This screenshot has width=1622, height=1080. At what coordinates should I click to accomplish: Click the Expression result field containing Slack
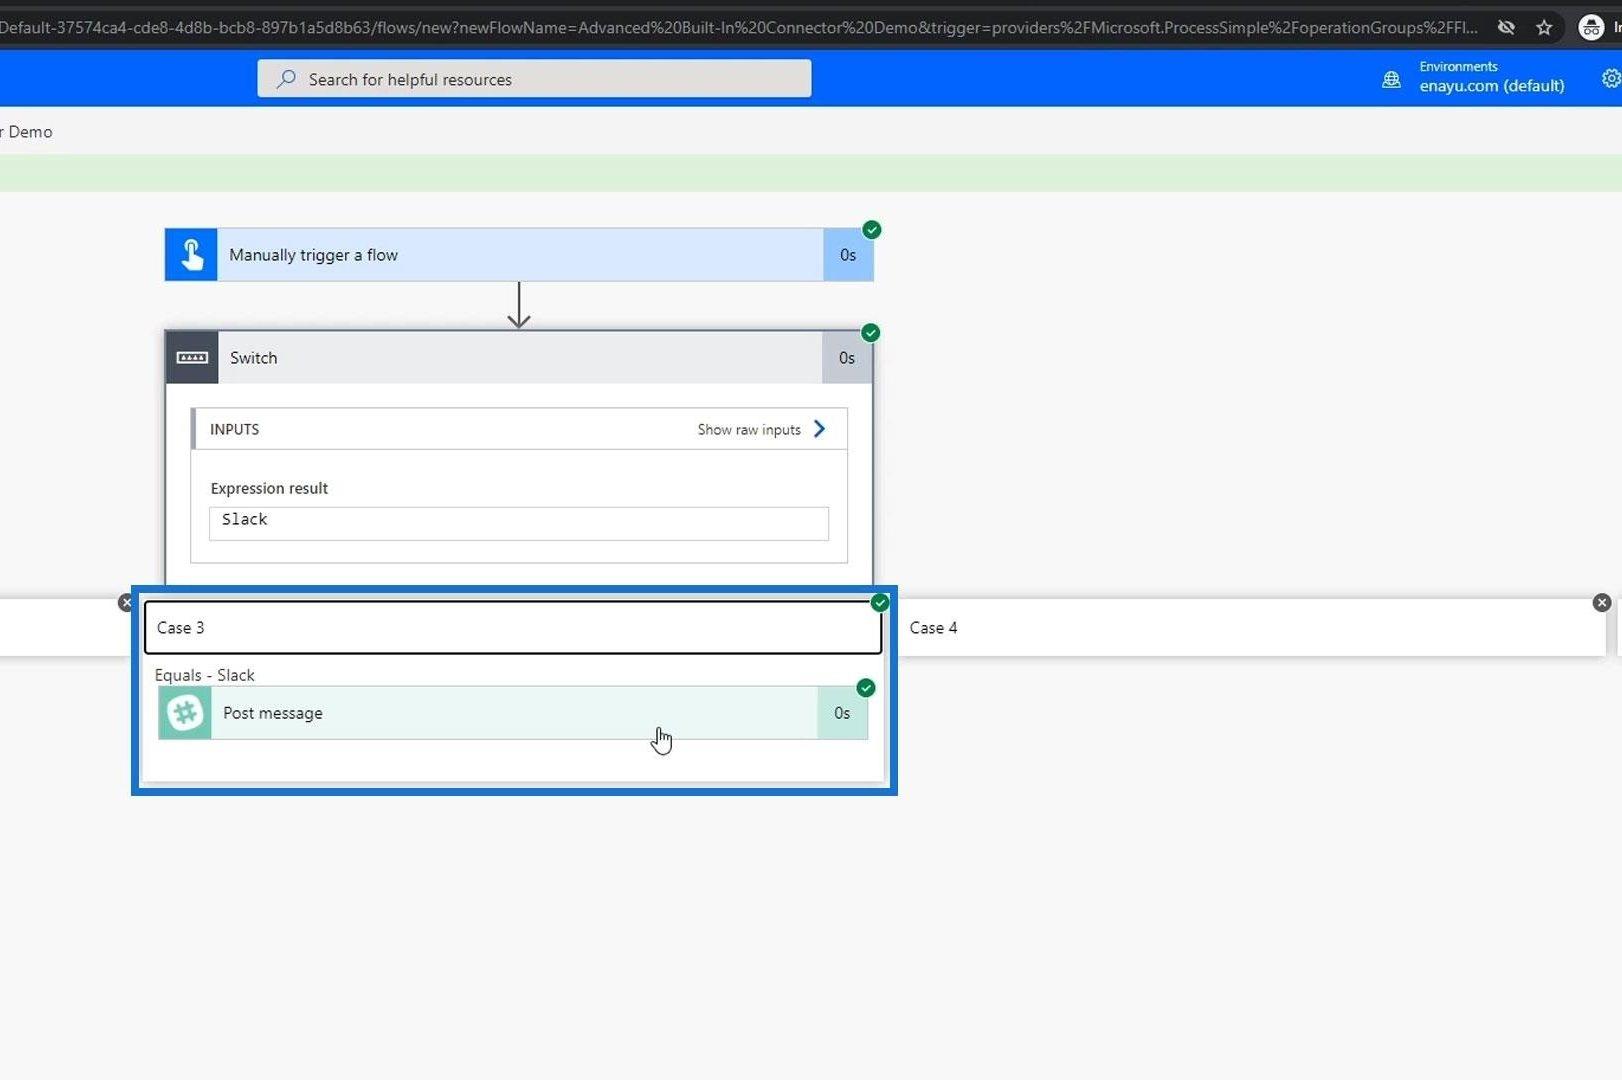tap(519, 524)
